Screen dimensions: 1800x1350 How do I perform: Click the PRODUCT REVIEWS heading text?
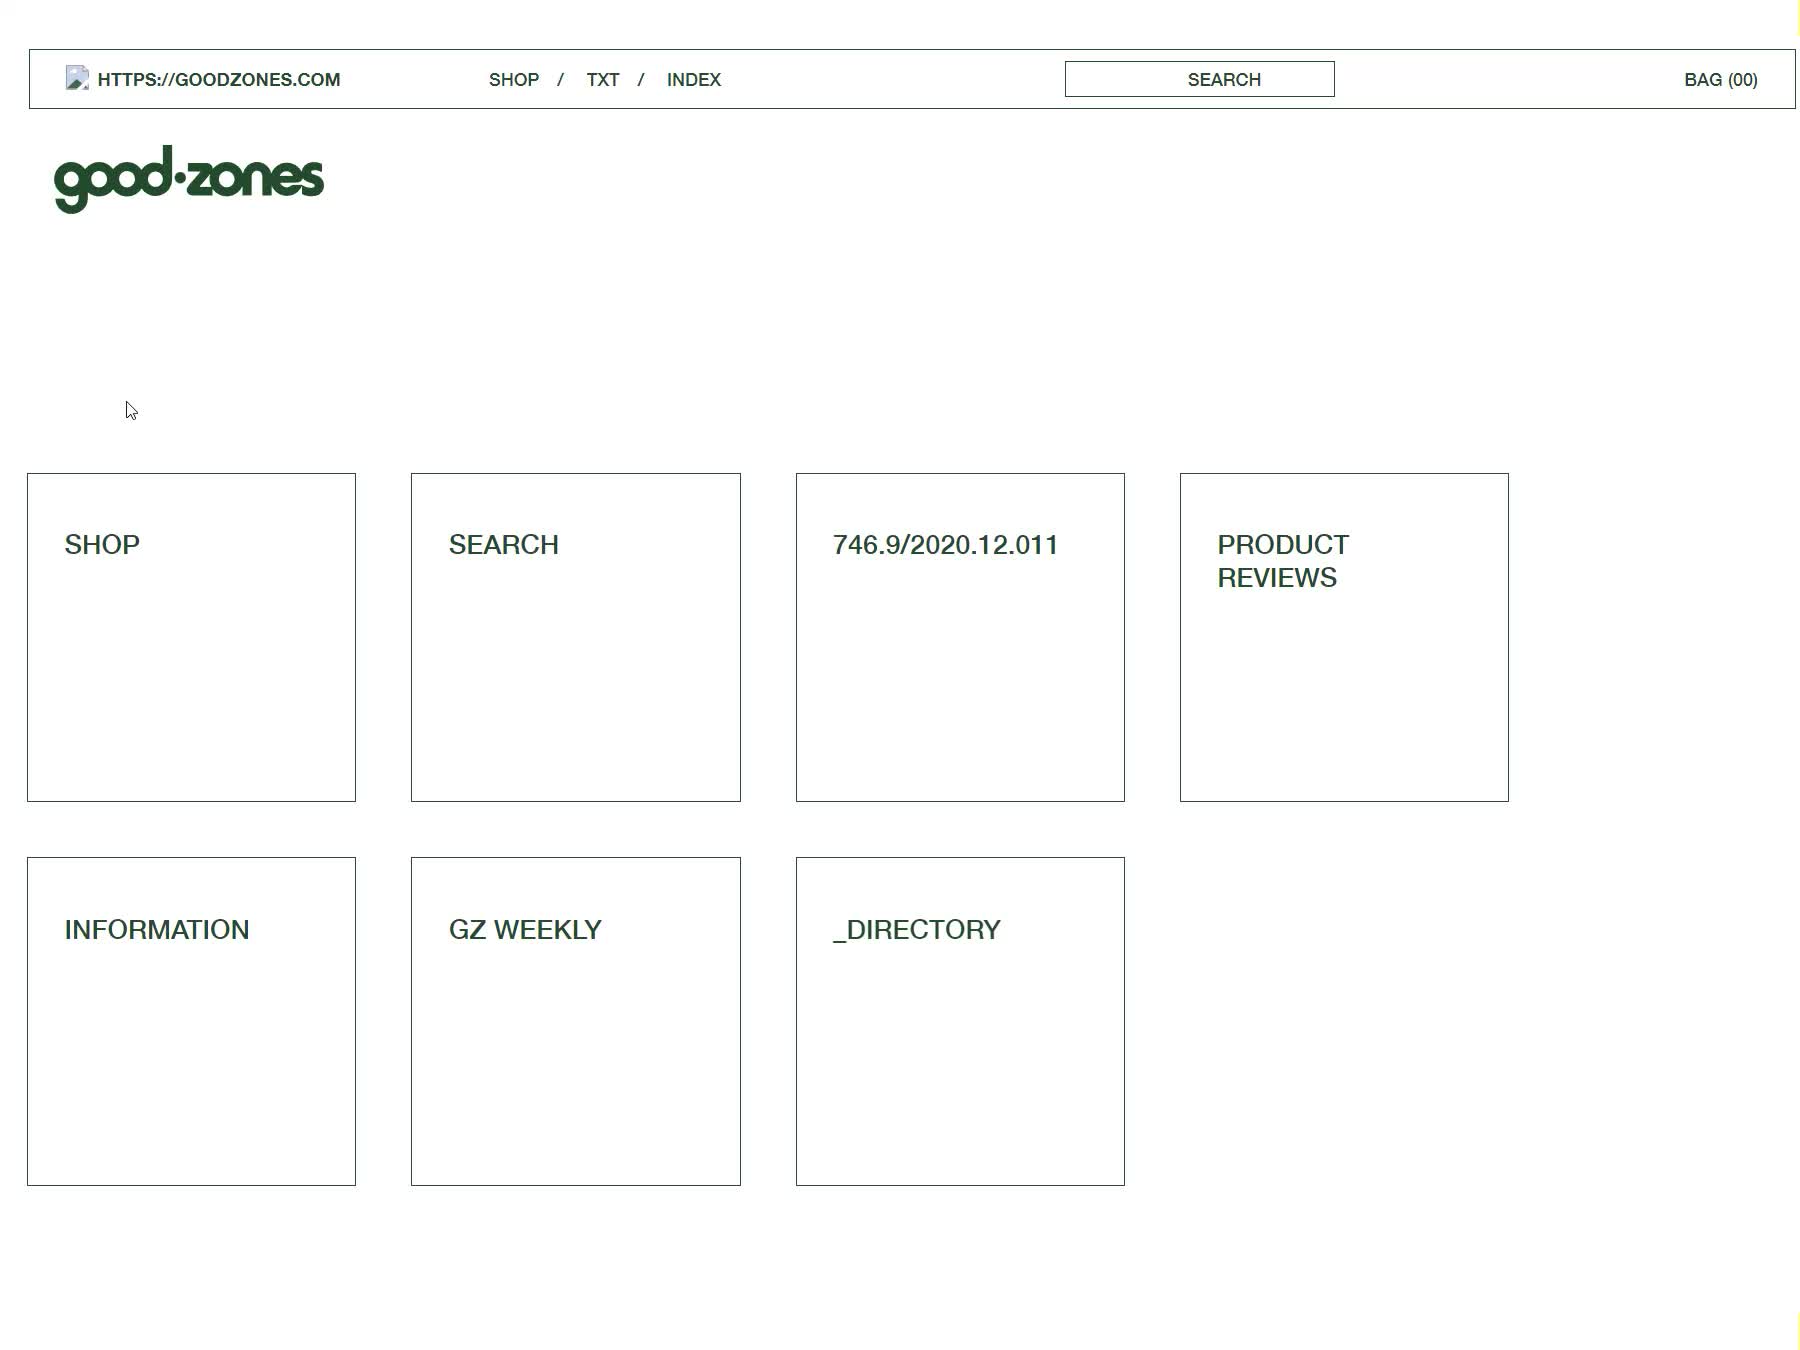[1284, 561]
